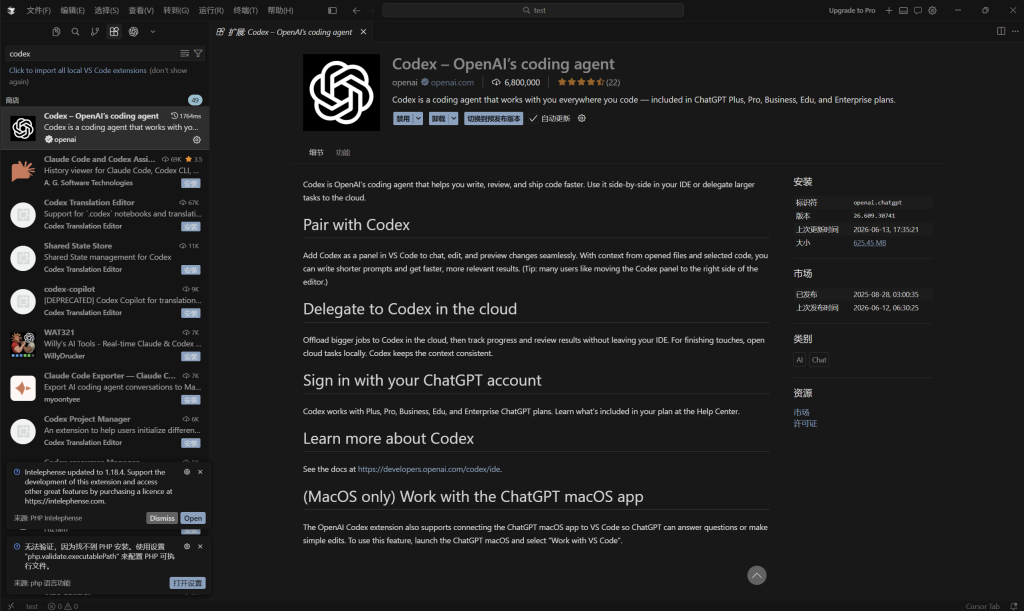Open the Codex OpenAI sidebar icon
1024x611 pixels.
tap(133, 31)
